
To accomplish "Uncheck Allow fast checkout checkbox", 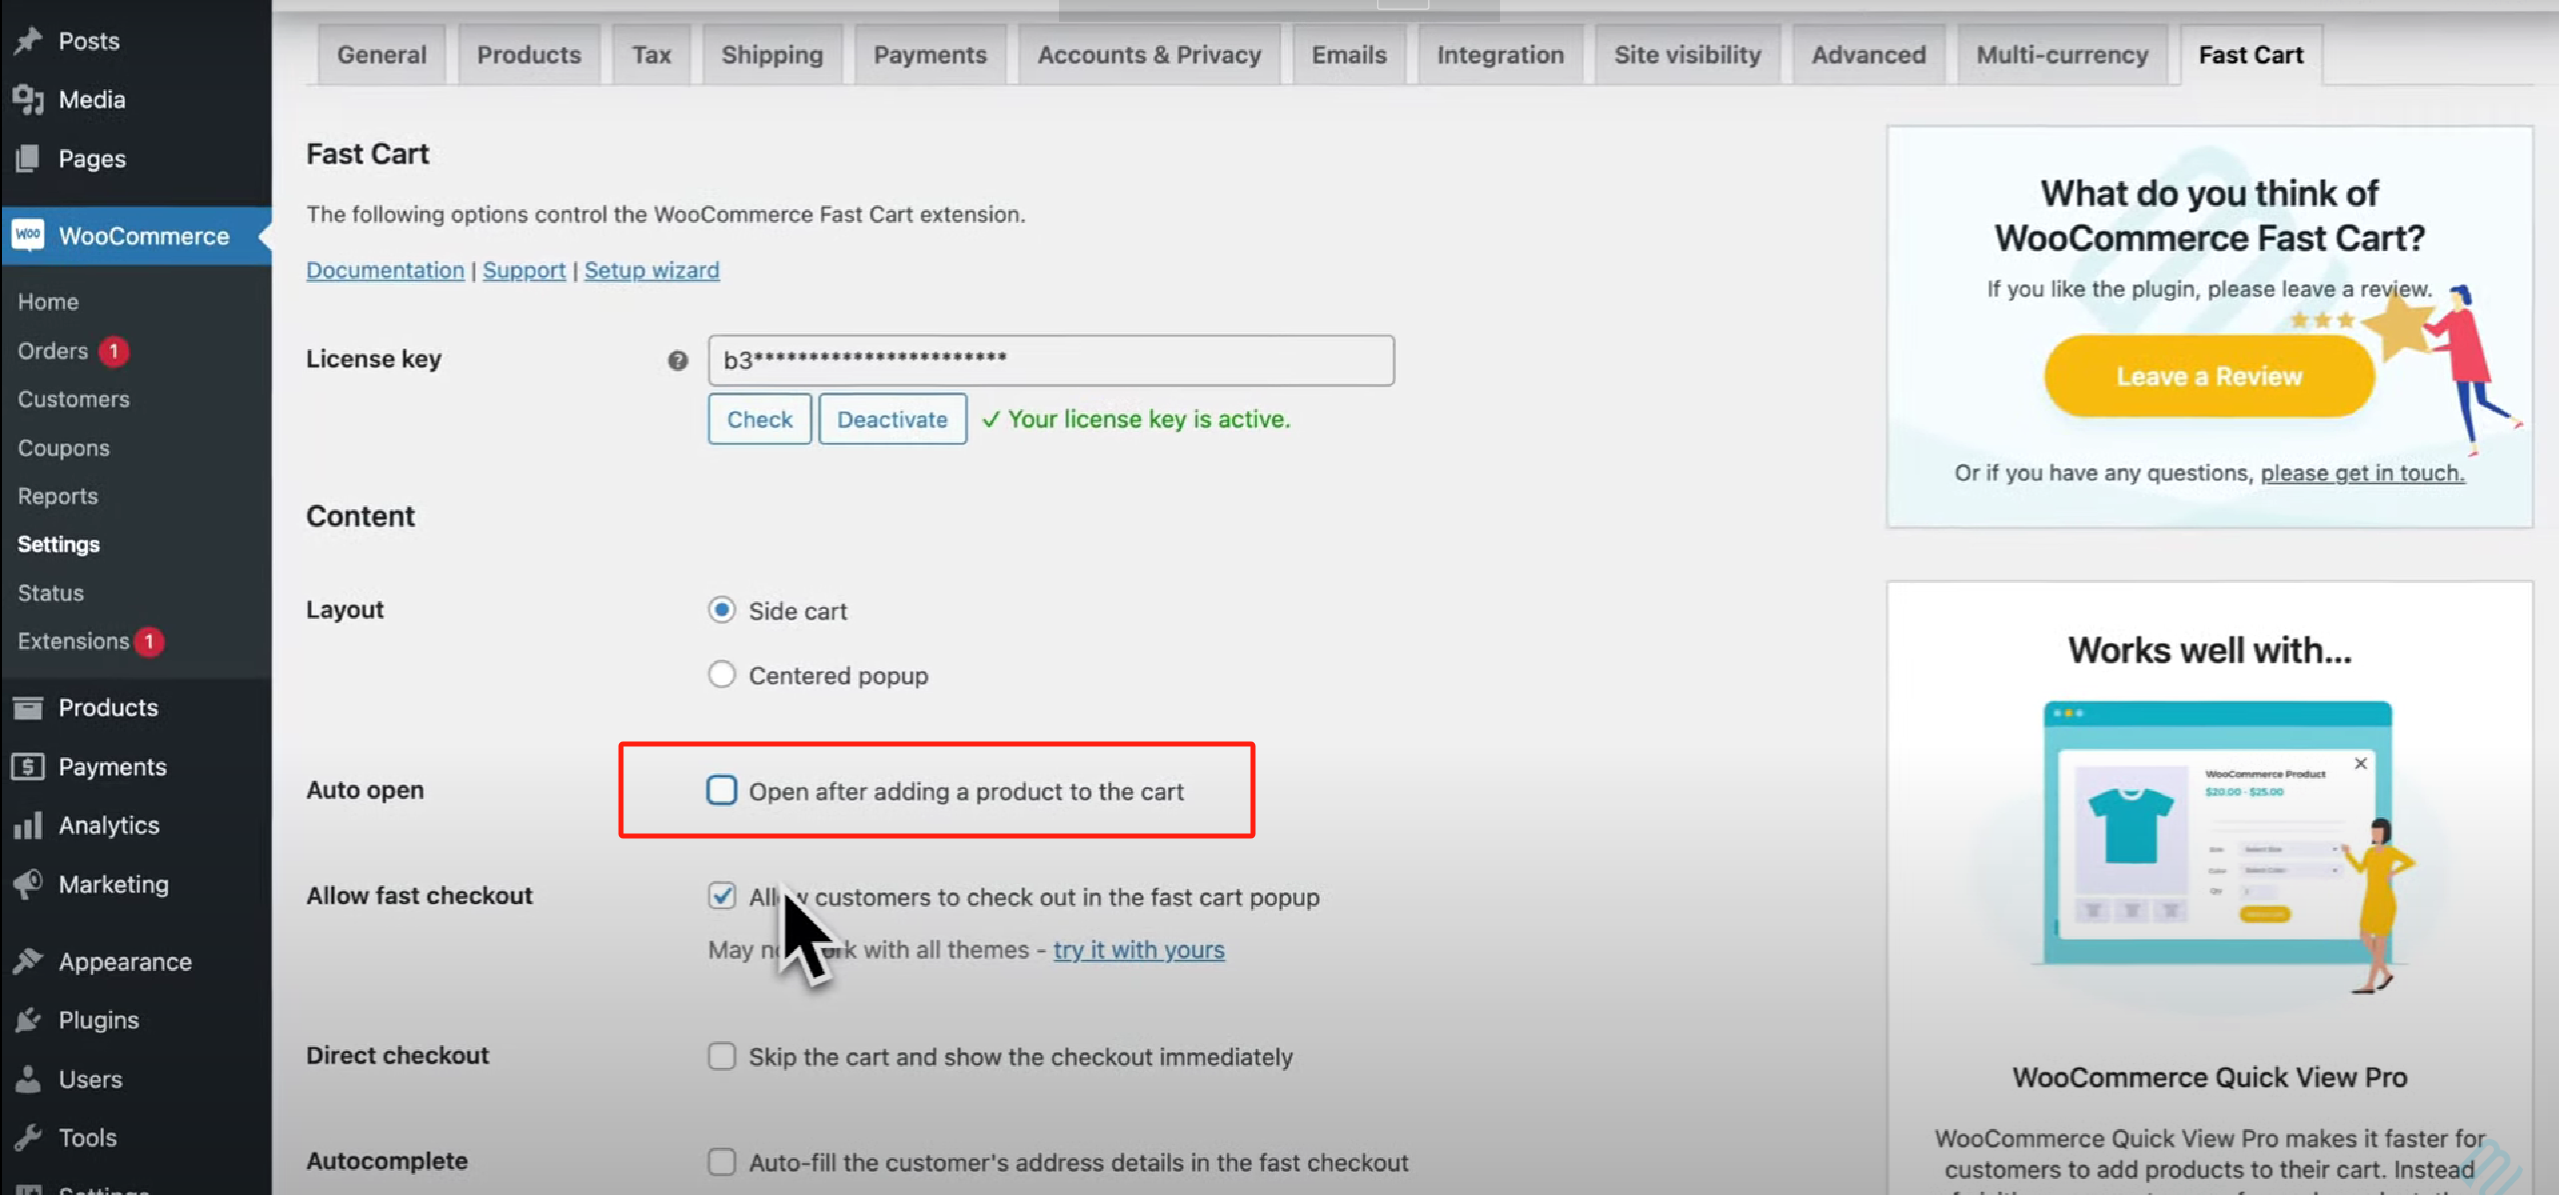I will tap(721, 896).
